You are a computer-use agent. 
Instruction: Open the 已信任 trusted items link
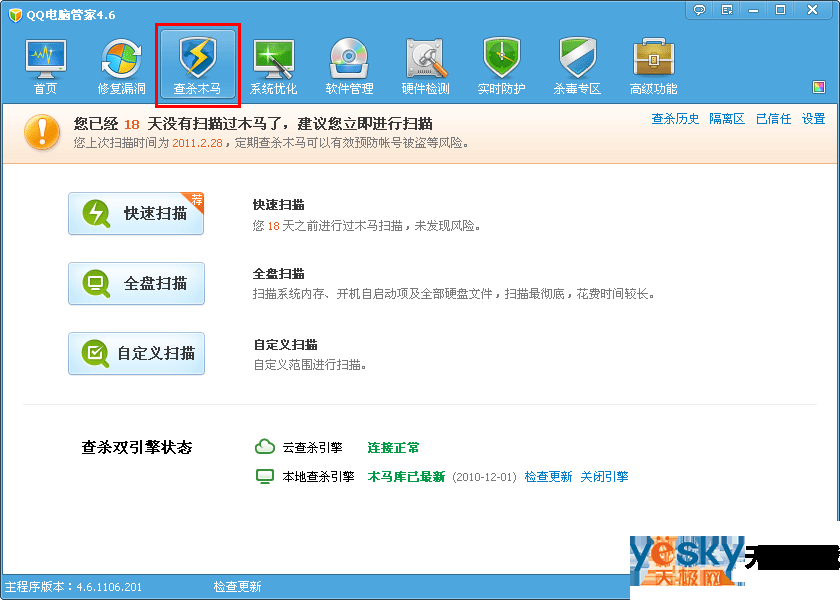pos(774,119)
